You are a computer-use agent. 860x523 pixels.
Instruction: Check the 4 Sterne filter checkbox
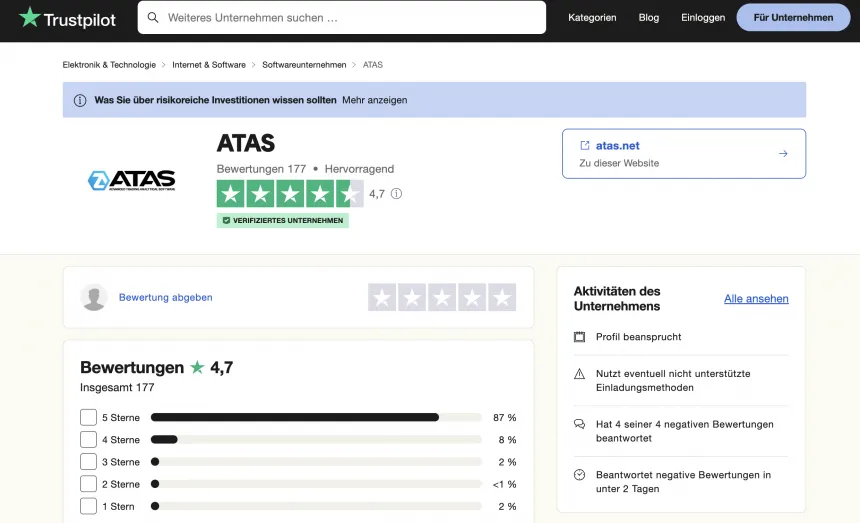click(88, 440)
